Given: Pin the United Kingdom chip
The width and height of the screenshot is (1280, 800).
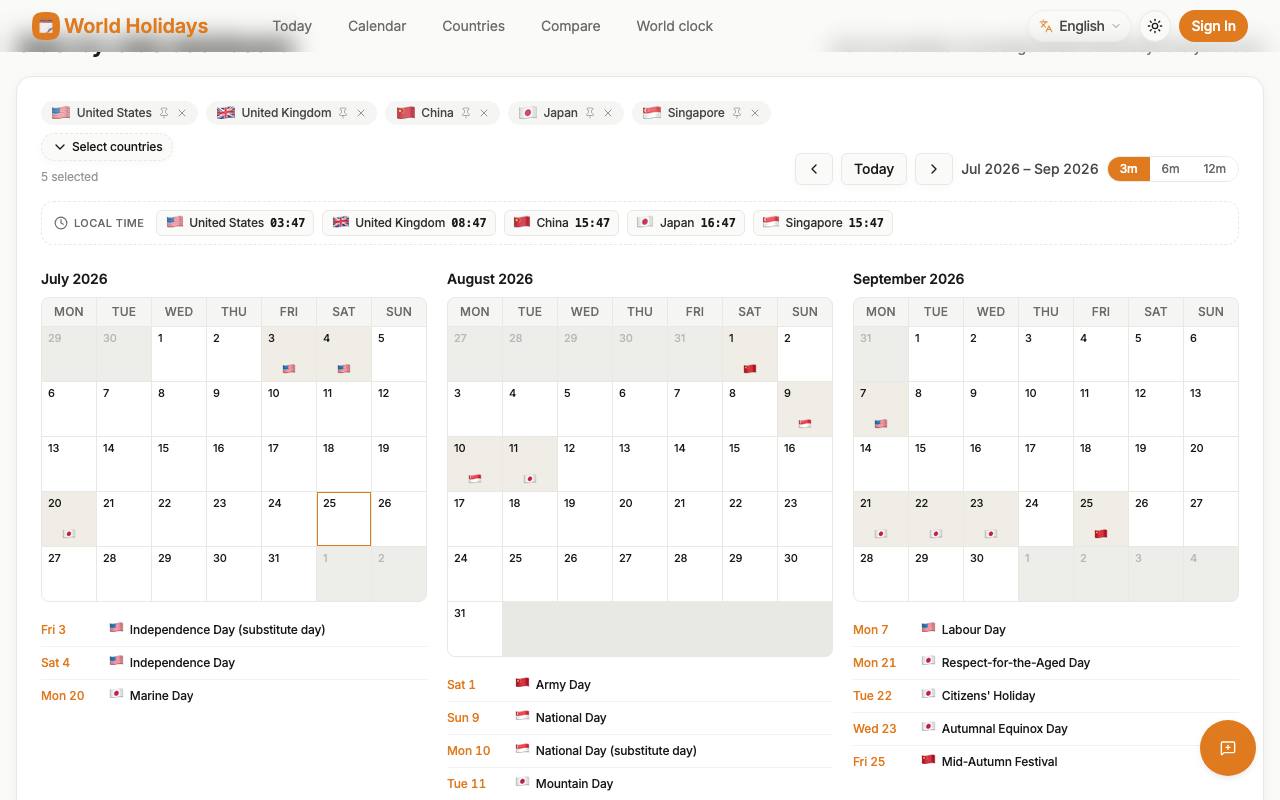Looking at the screenshot, I should [x=343, y=113].
